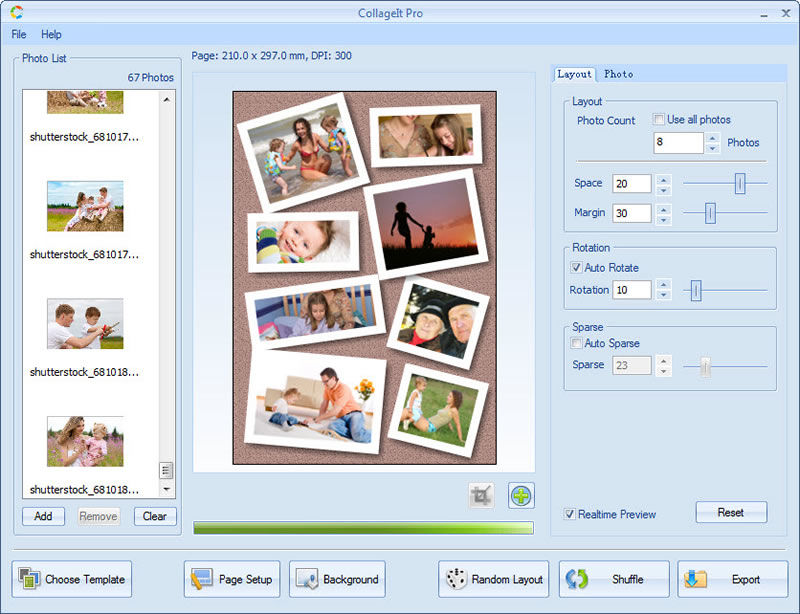Click the crop photo icon below canvas
The image size is (800, 614).
coord(481,495)
